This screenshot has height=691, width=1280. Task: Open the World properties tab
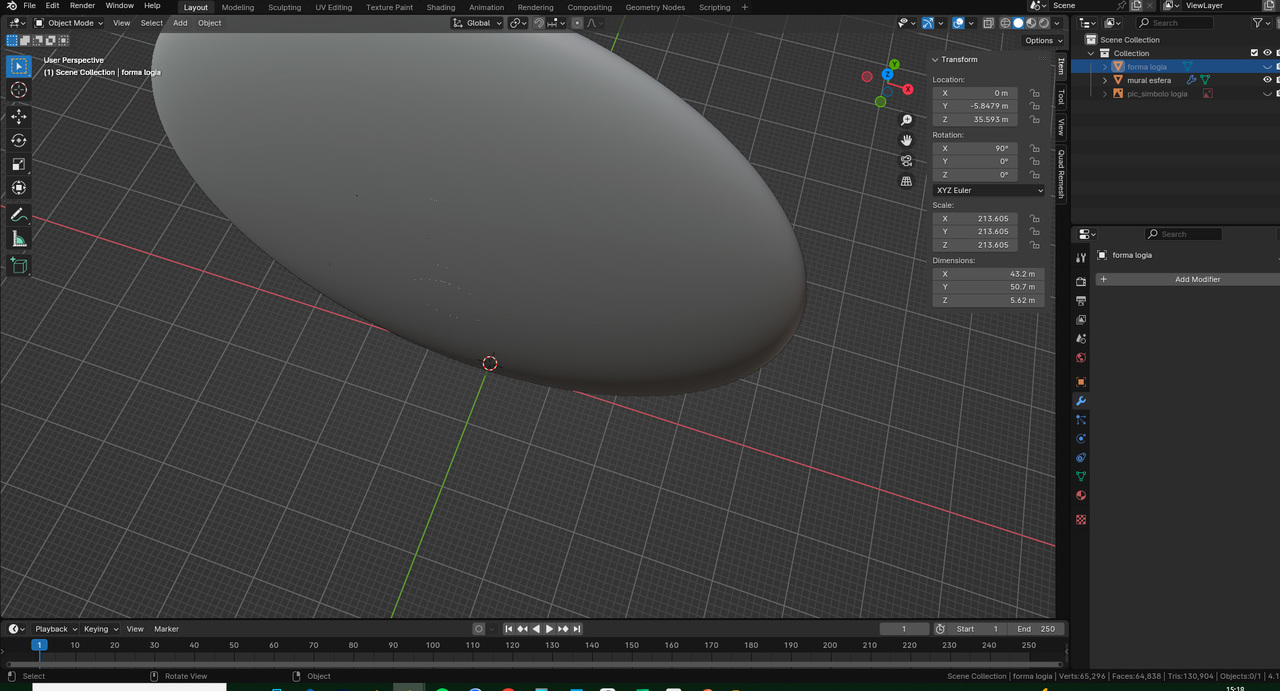[1081, 358]
